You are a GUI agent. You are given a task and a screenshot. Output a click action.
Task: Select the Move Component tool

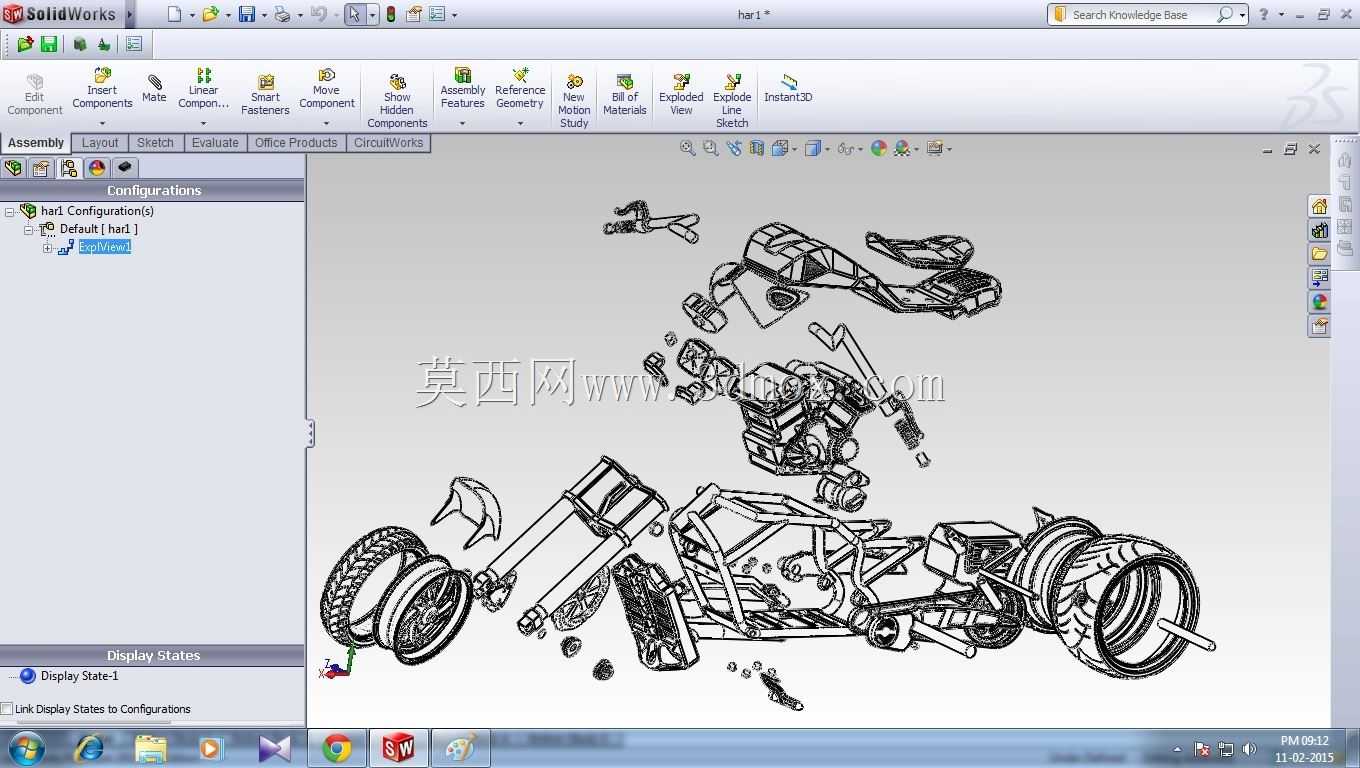pos(327,89)
